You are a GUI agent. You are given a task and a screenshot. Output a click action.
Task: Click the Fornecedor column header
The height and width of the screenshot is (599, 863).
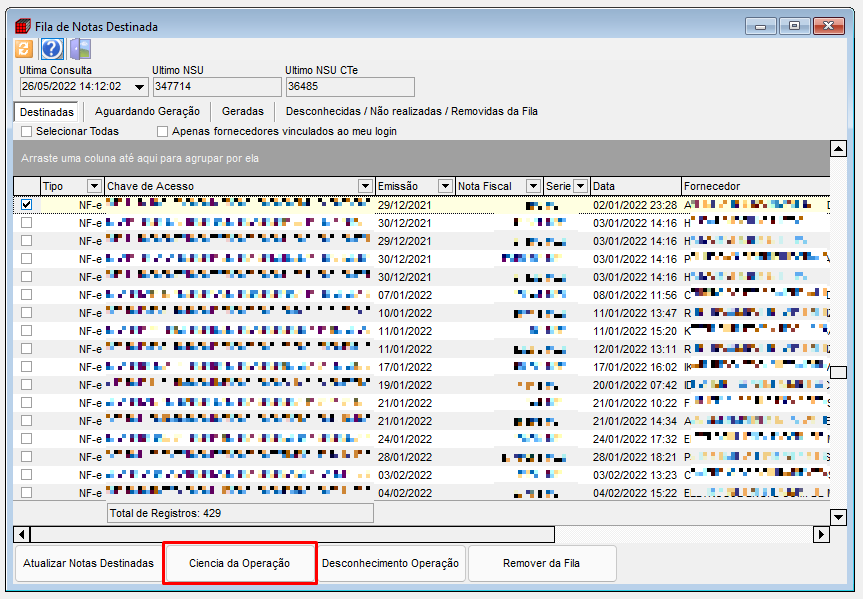tap(756, 186)
